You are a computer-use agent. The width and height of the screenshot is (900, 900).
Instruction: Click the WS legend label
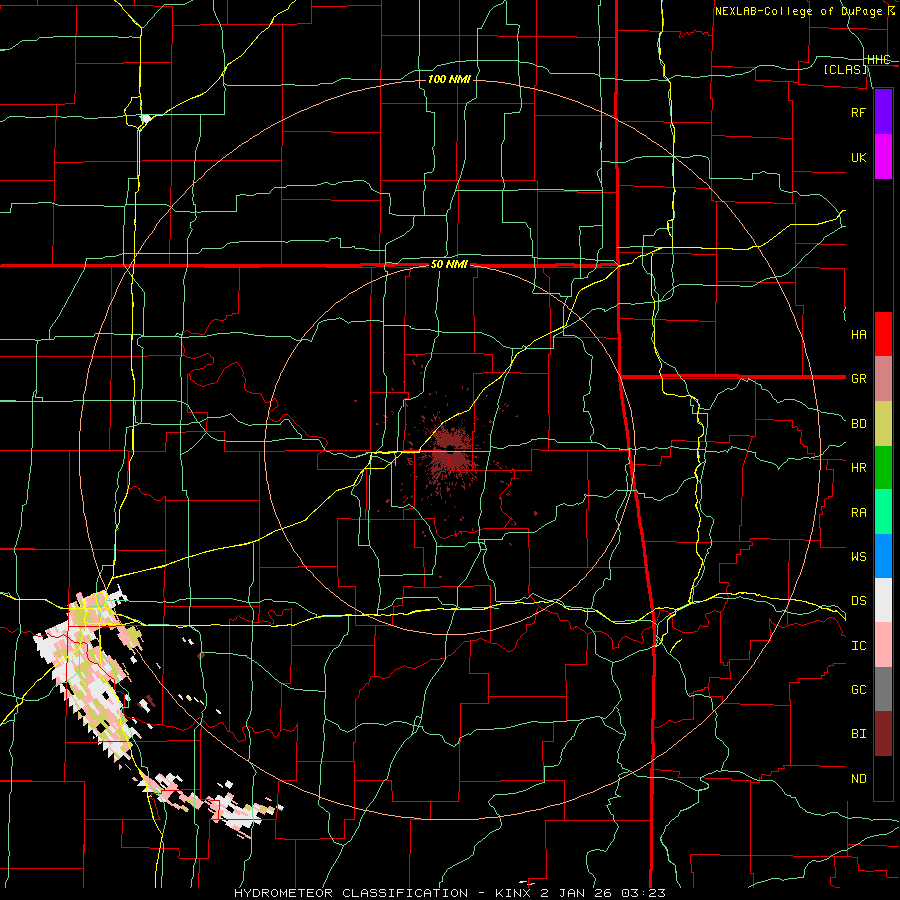tap(859, 557)
